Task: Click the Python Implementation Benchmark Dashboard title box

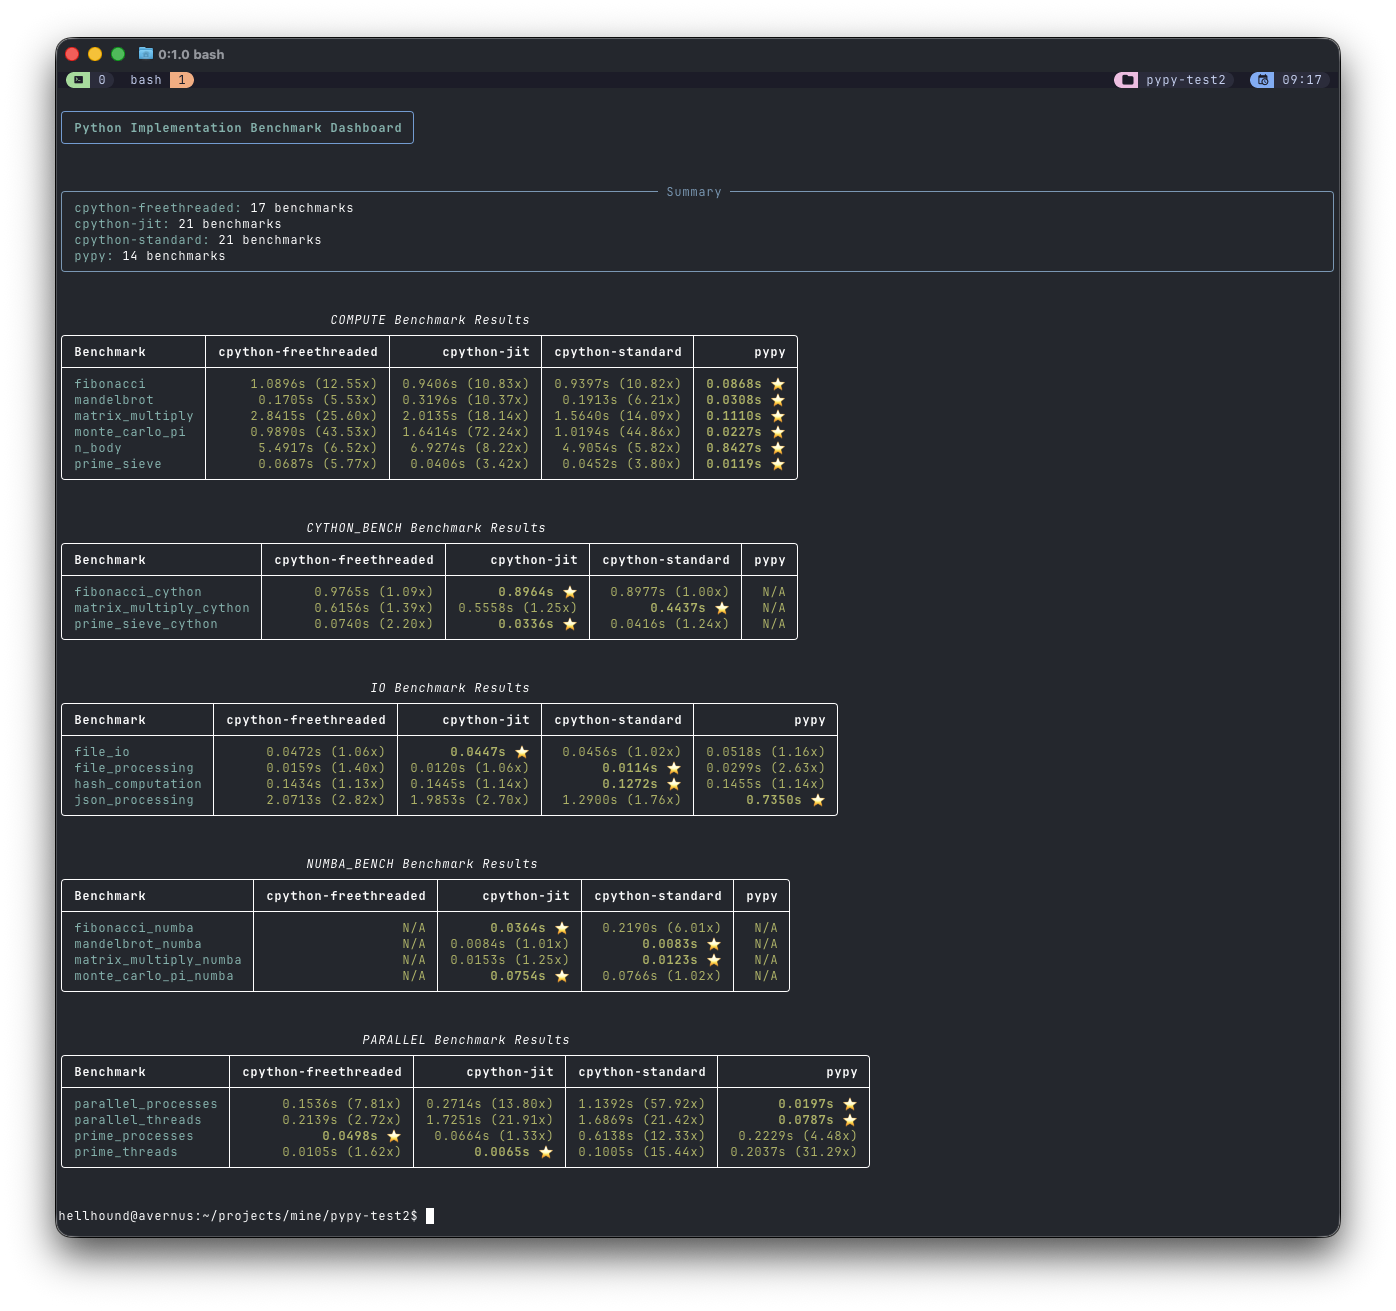Action: 237,128
